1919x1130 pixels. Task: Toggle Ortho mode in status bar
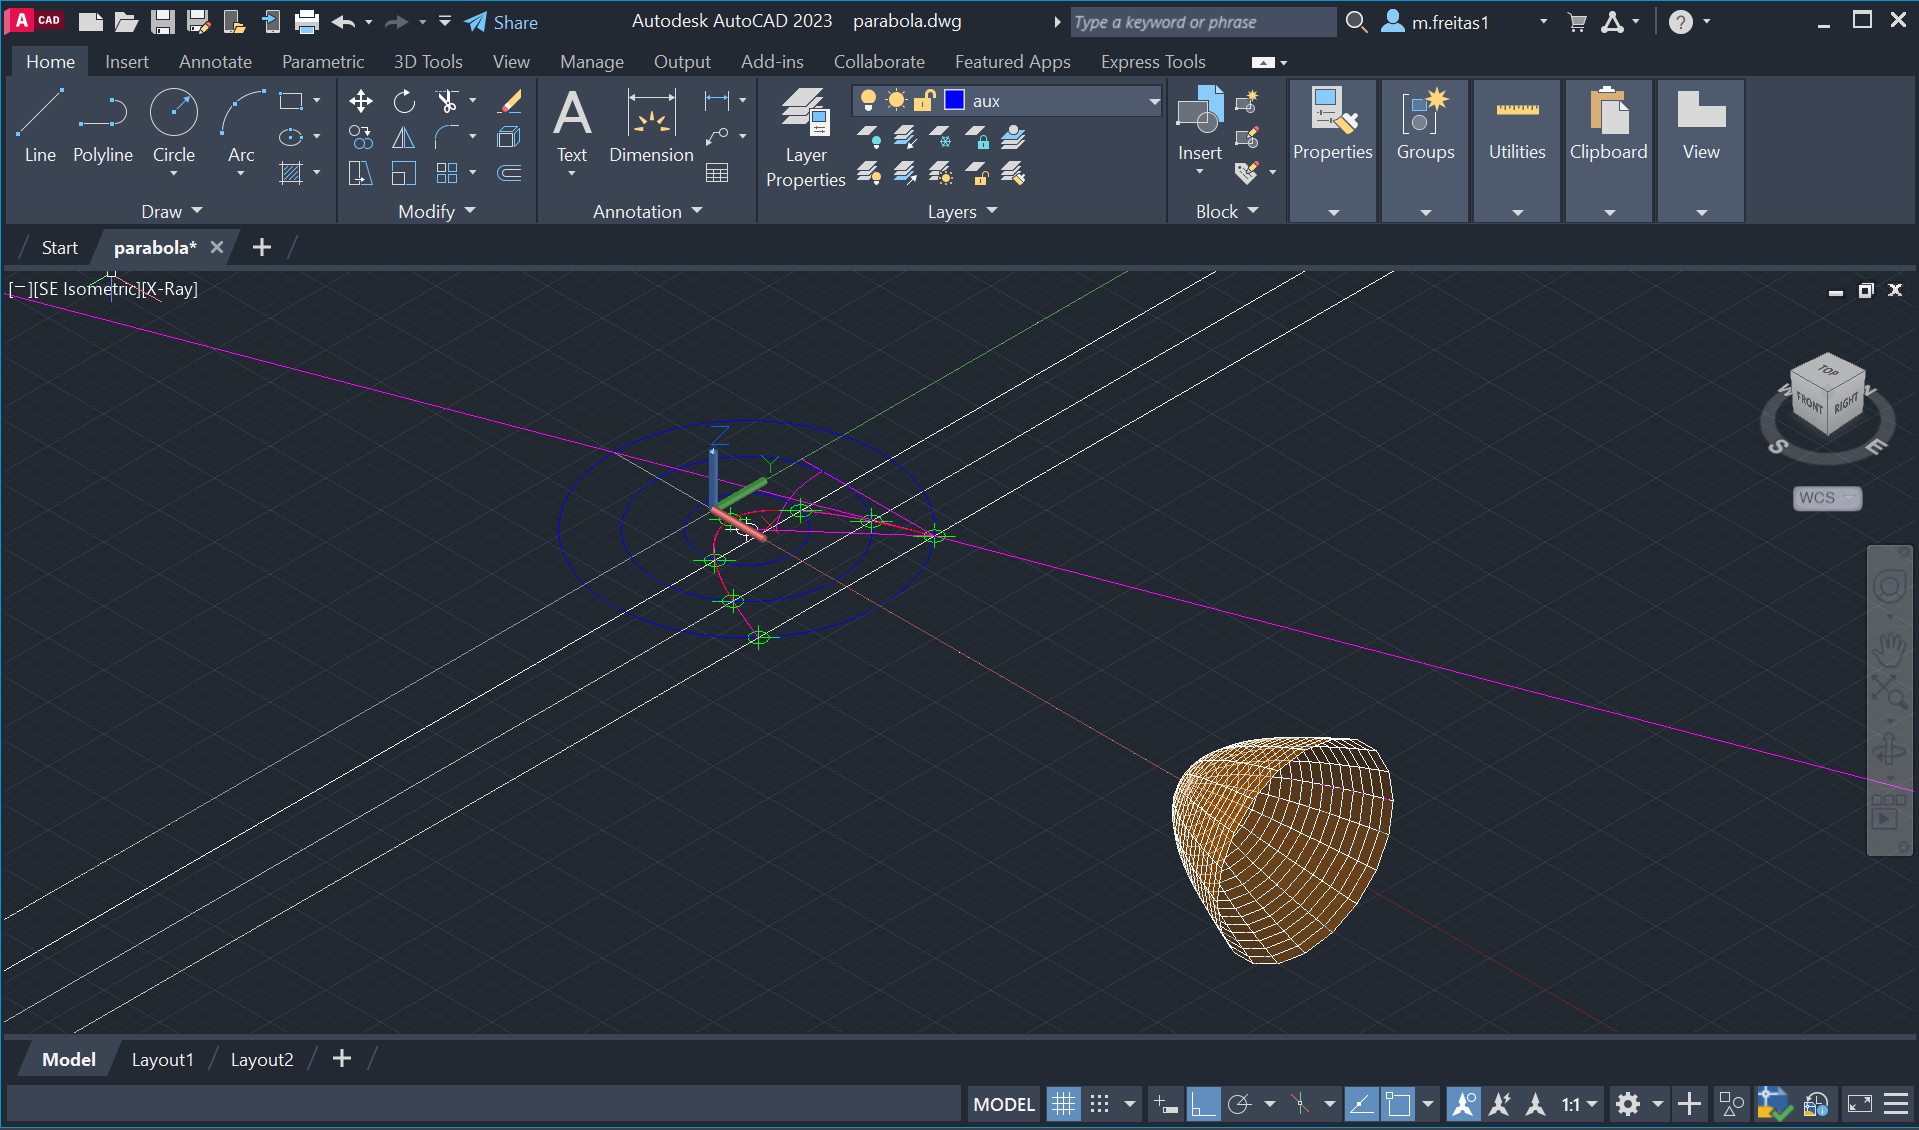(1202, 1104)
